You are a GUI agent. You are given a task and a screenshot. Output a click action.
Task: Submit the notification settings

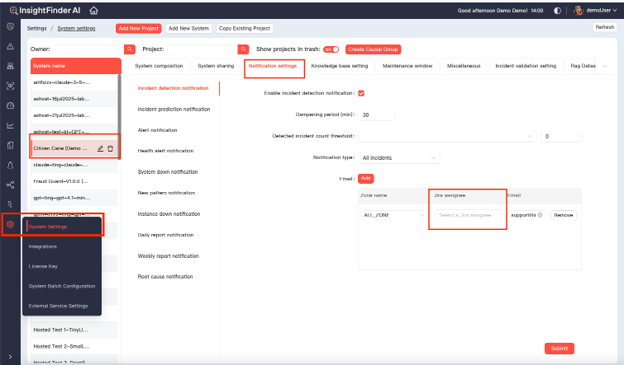[559, 348]
